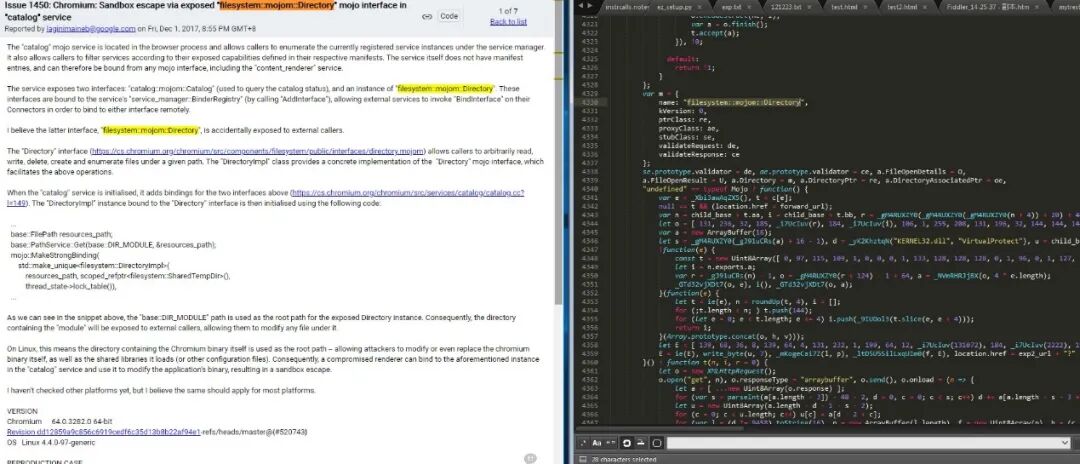The width and height of the screenshot is (1080, 464).
Task: Switch to the exp.txt tab
Action: 733,7
